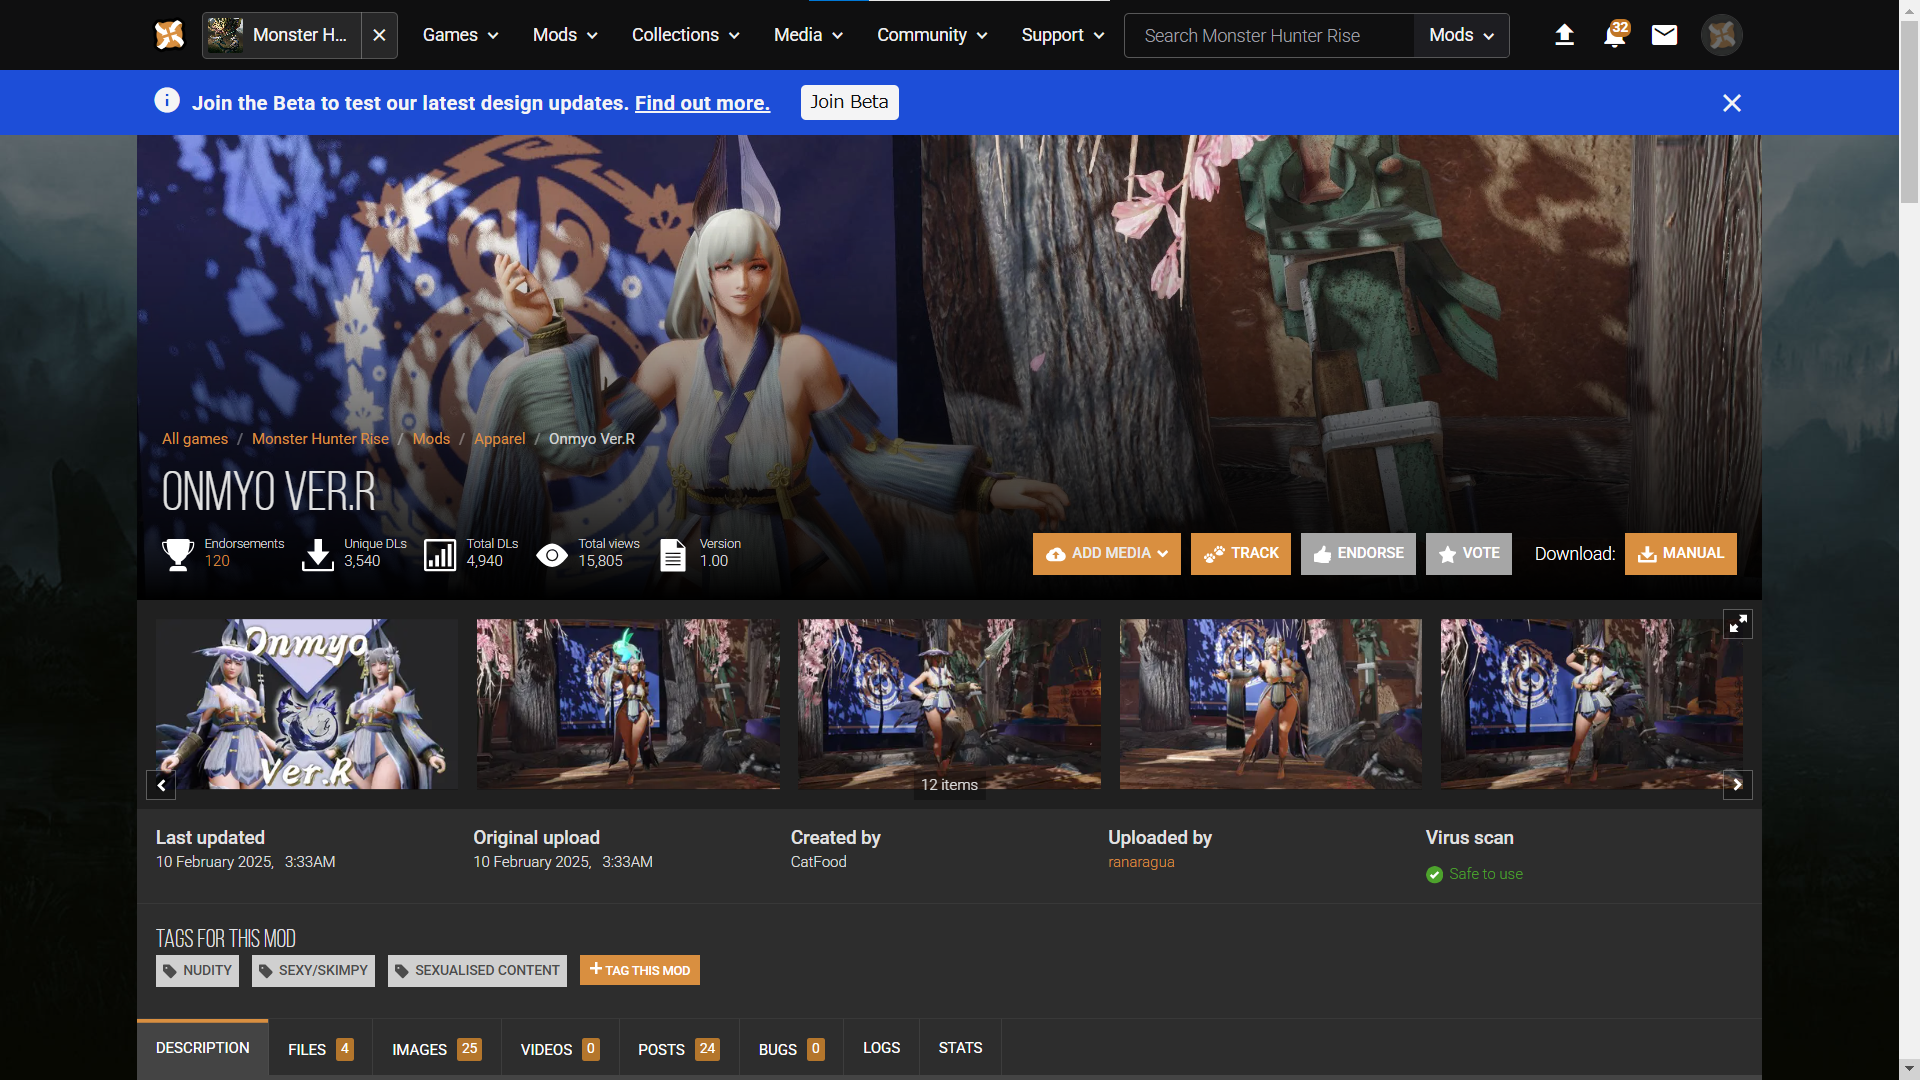This screenshot has width=1920, height=1080.
Task: Expand the Collections menu
Action: [x=685, y=35]
